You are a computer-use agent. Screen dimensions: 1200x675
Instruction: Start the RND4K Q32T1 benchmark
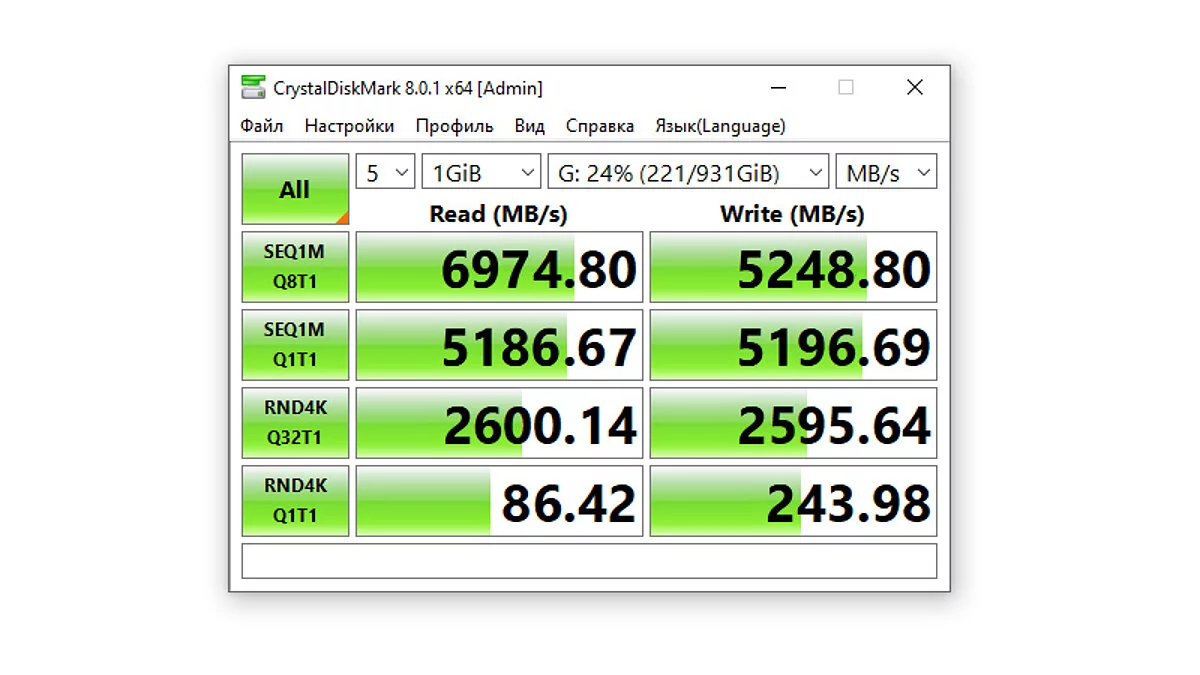click(x=295, y=423)
